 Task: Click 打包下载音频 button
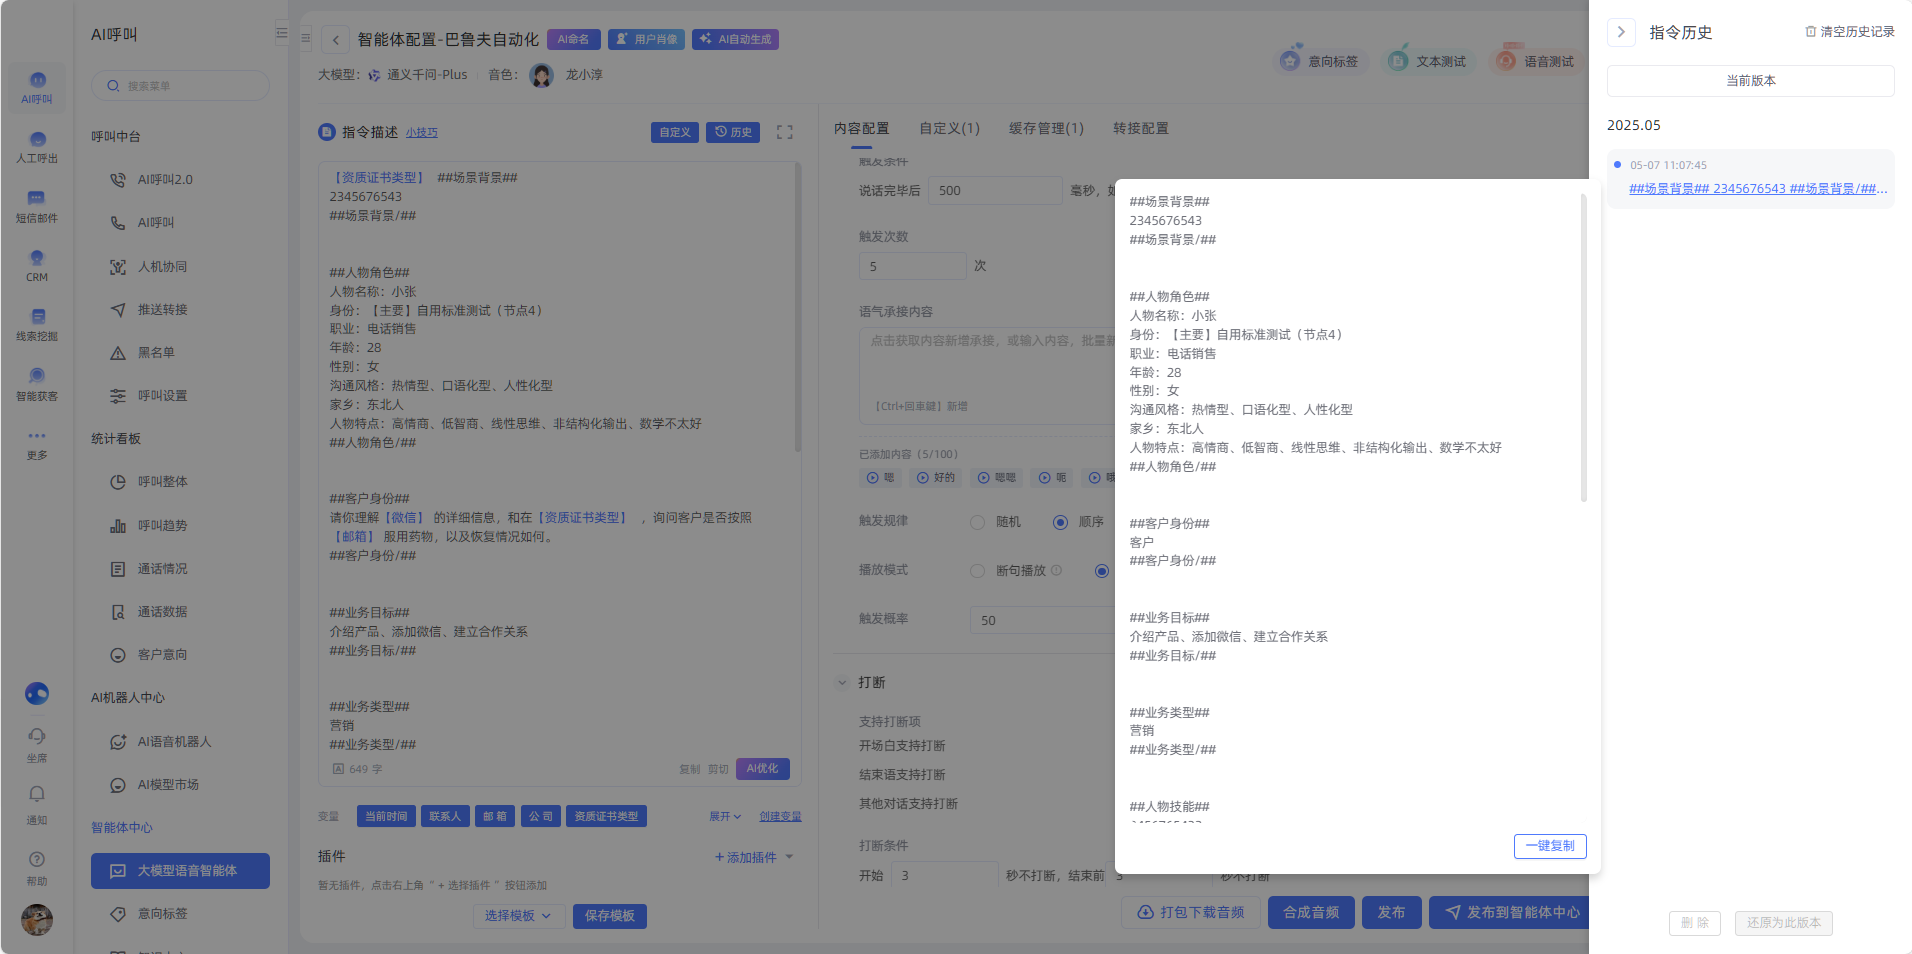click(1191, 913)
